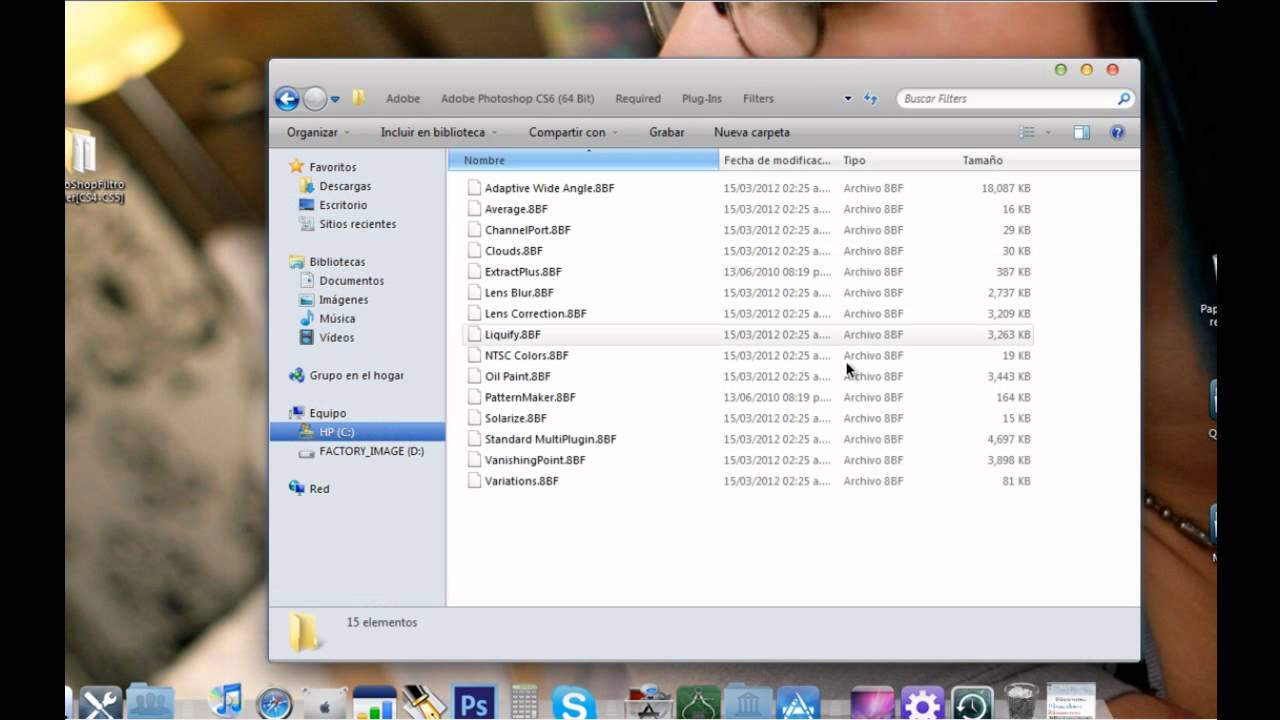Open the Organizar menu
Screen dimensions: 1280x720
click(318, 132)
